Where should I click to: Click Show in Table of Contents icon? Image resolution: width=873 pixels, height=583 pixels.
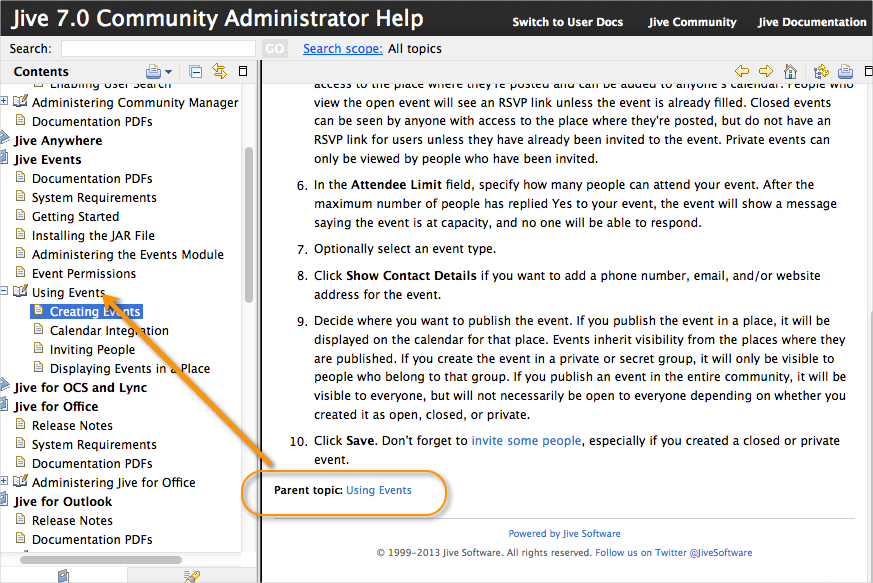pyautogui.click(x=821, y=71)
